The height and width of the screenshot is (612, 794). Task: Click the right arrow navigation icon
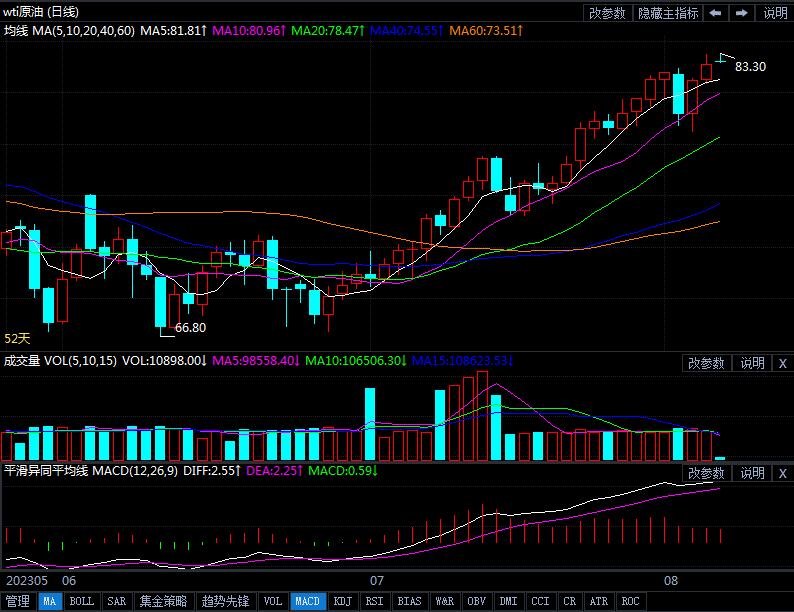741,13
